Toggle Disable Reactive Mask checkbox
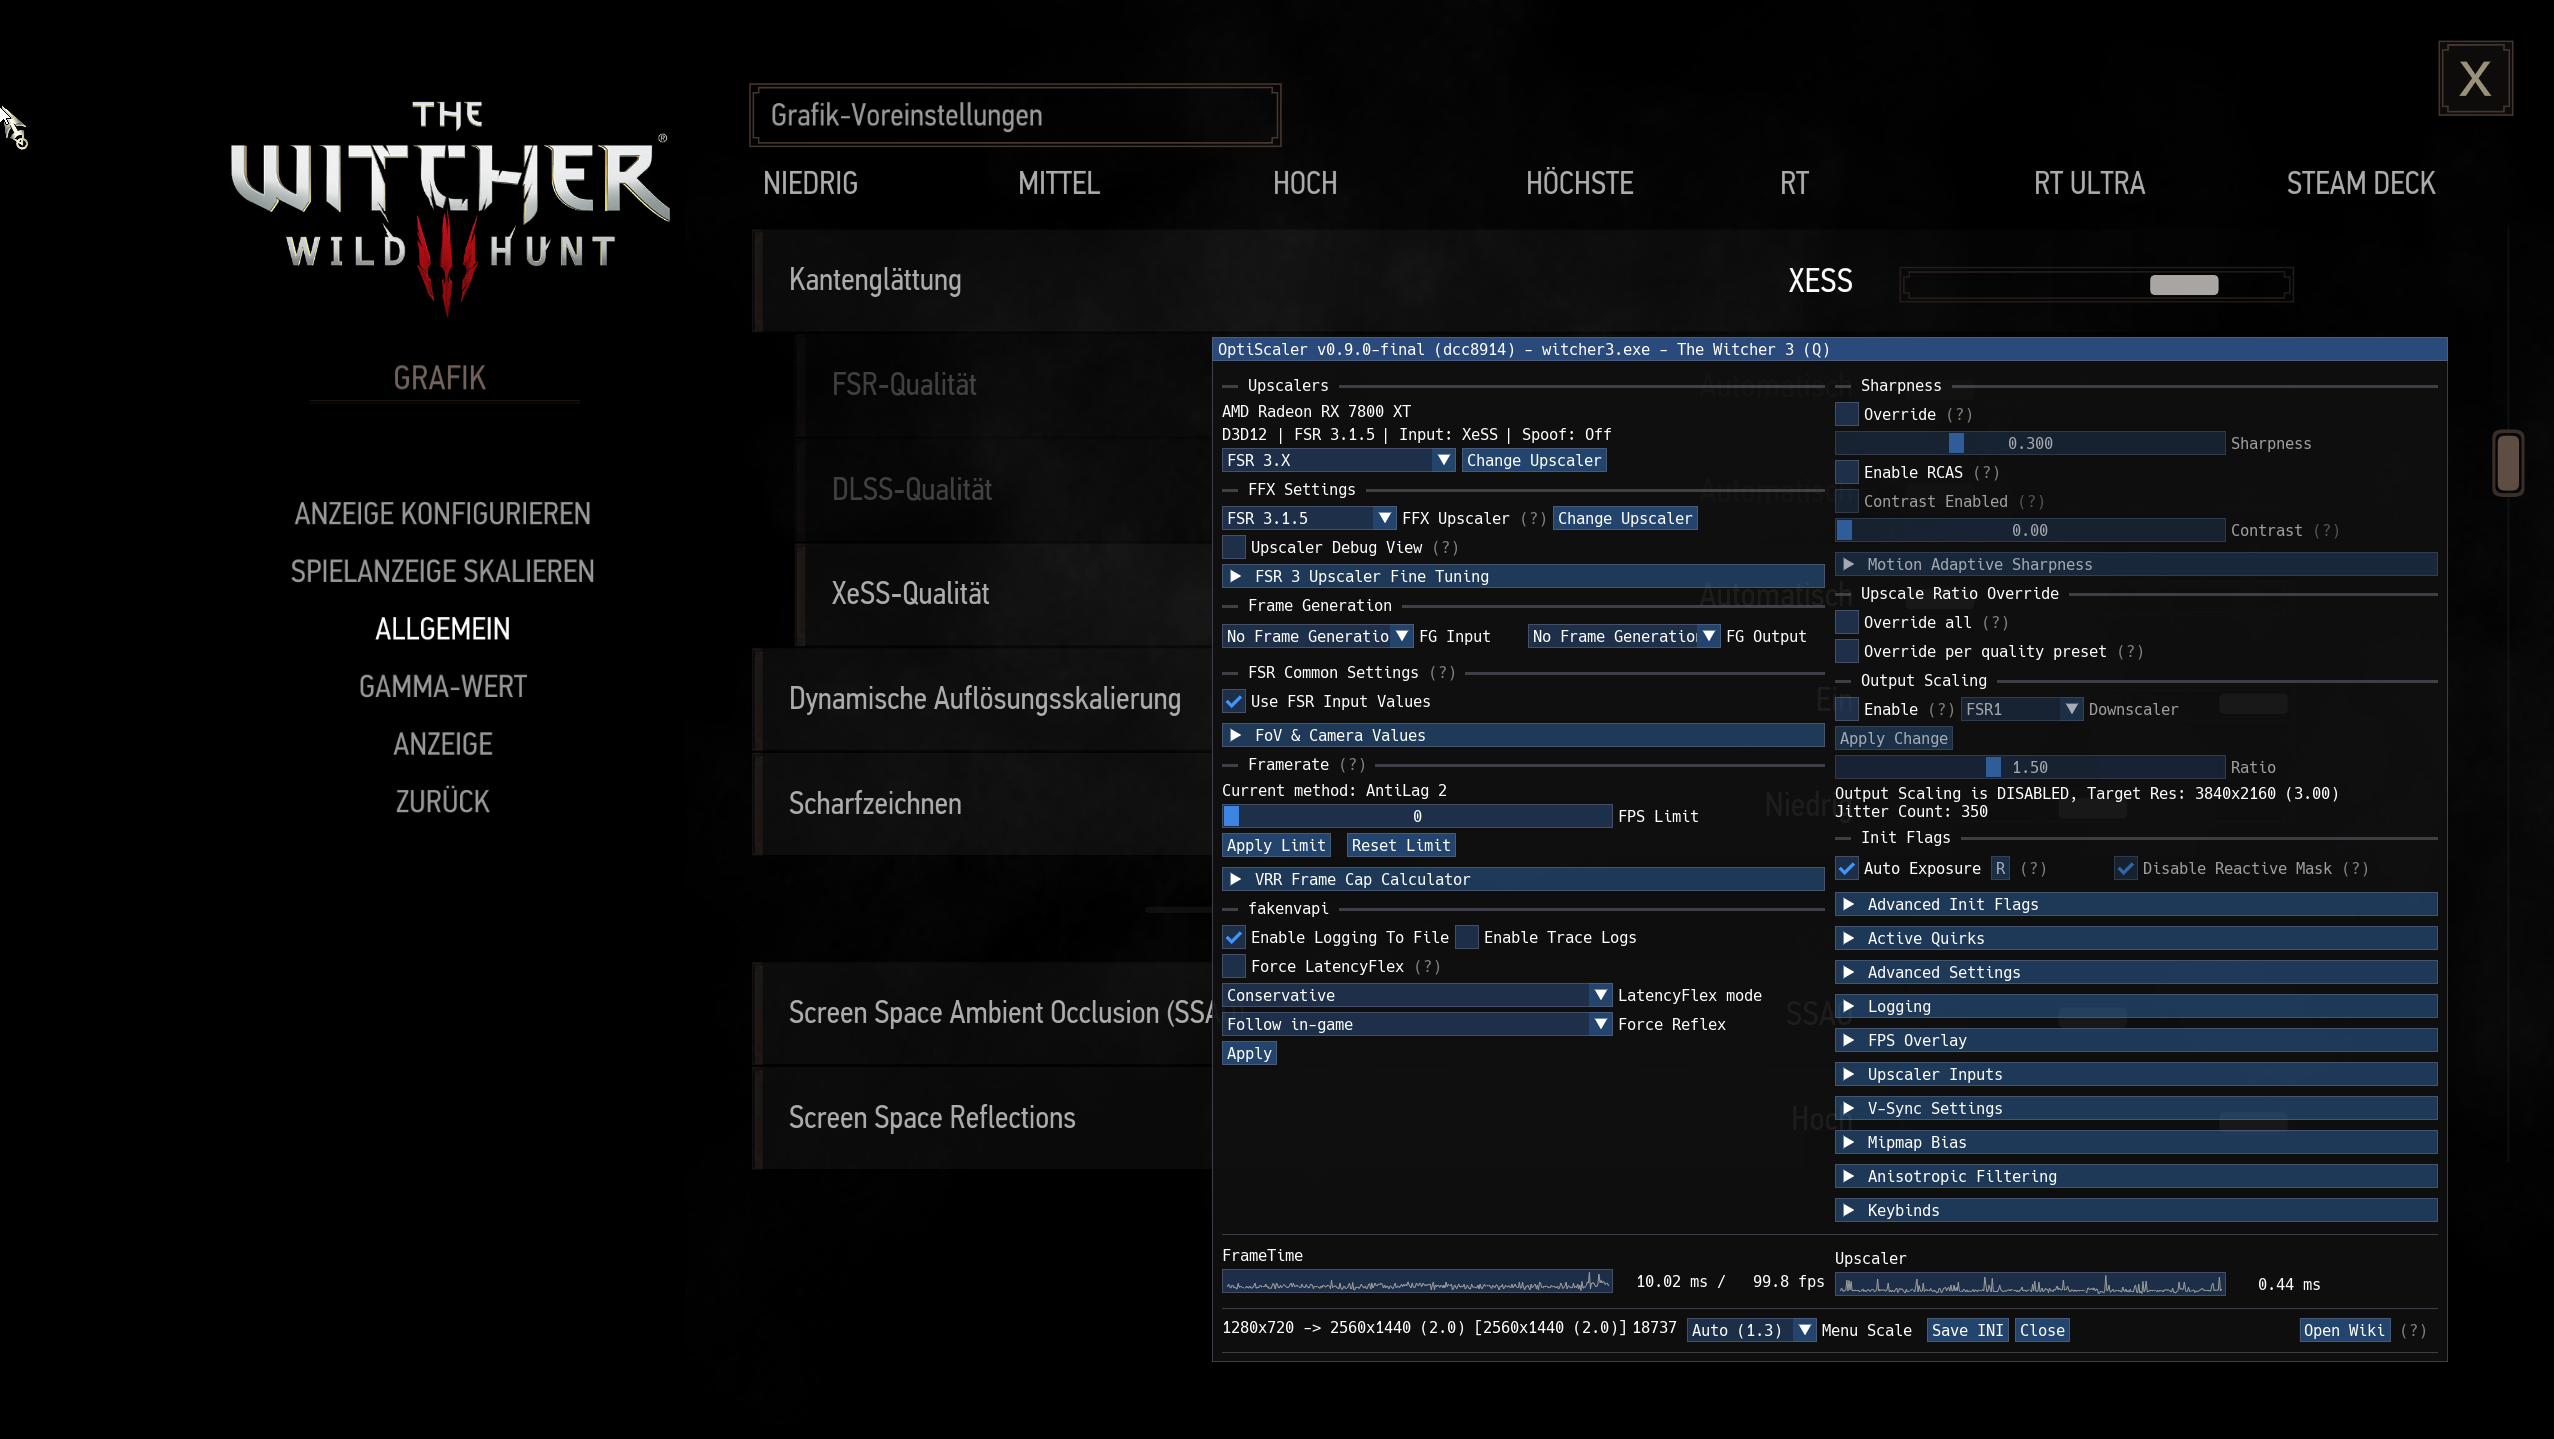 pyautogui.click(x=2125, y=868)
